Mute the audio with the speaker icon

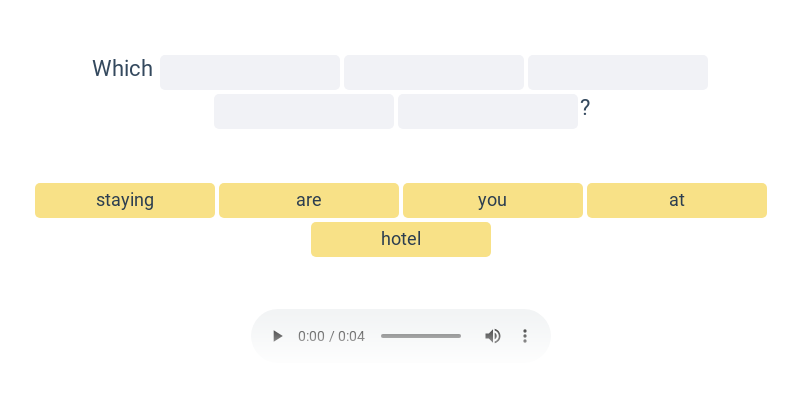coord(493,336)
